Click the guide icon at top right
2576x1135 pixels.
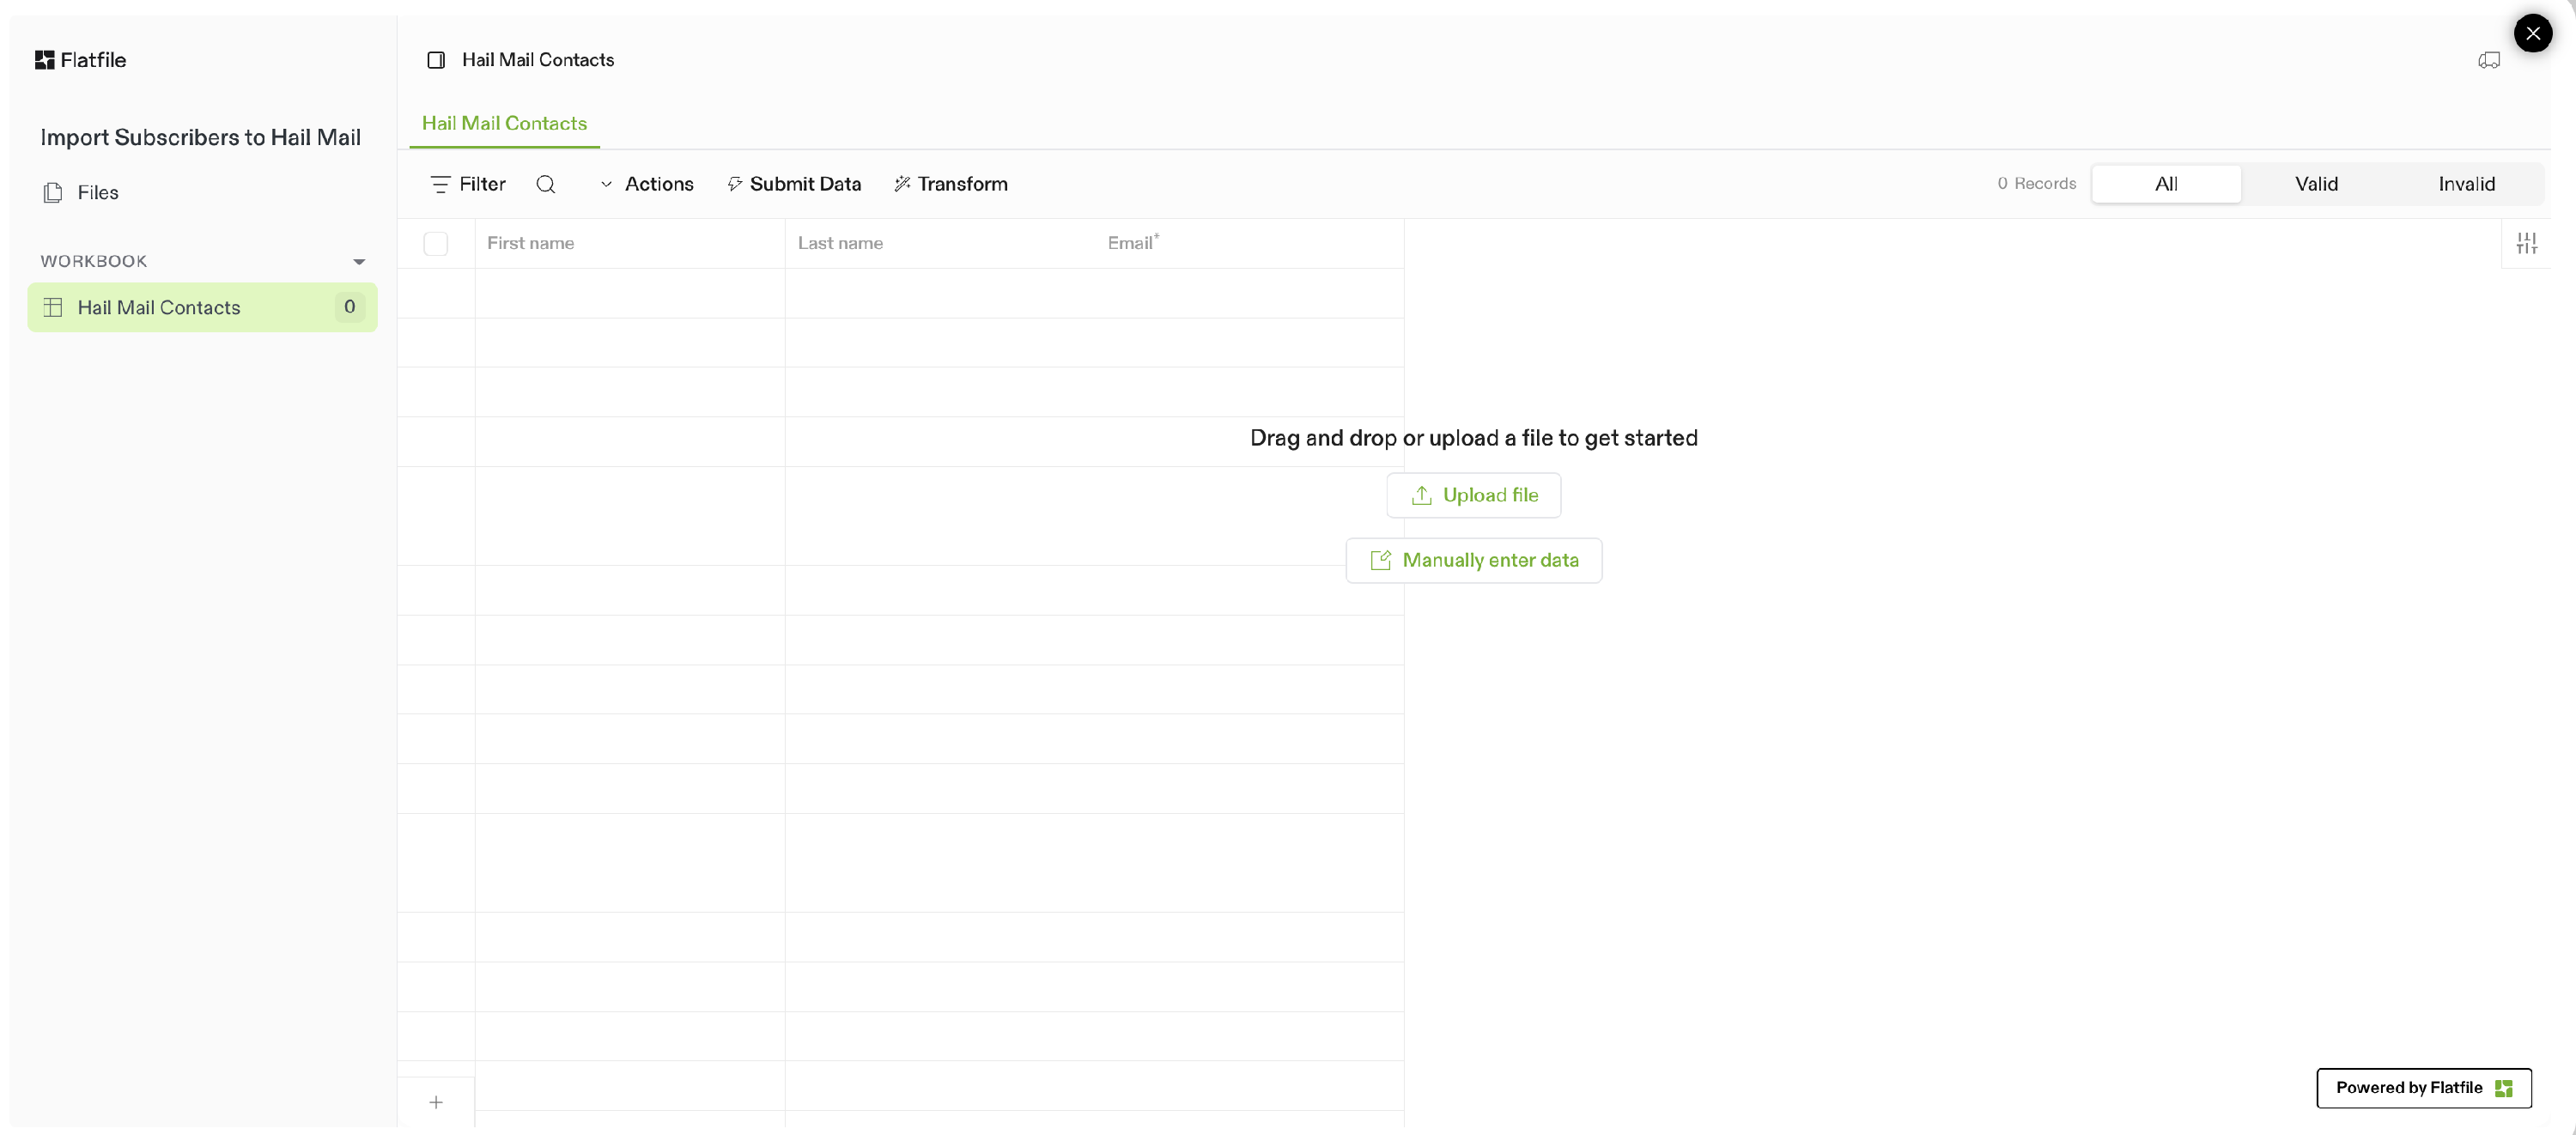pos(2488,60)
